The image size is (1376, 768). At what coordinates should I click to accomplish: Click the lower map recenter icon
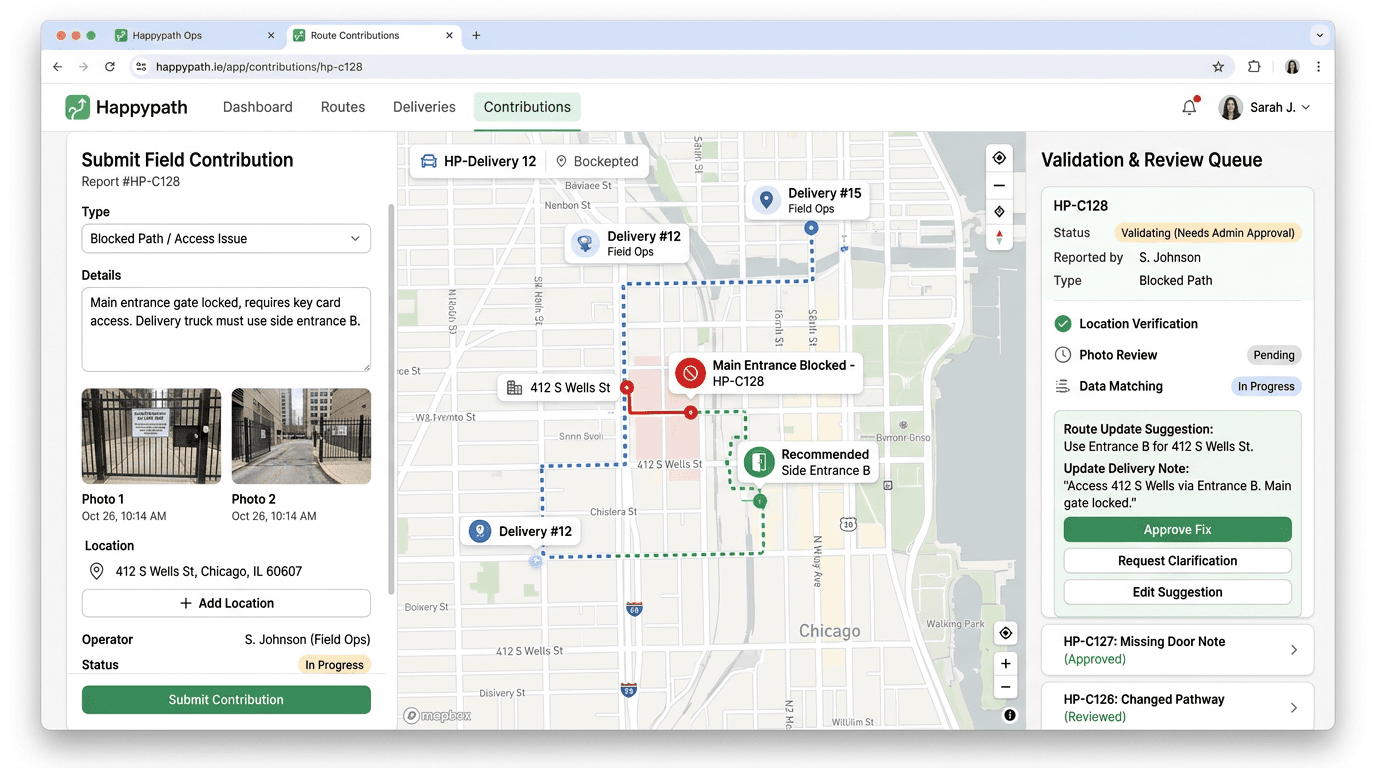1006,633
